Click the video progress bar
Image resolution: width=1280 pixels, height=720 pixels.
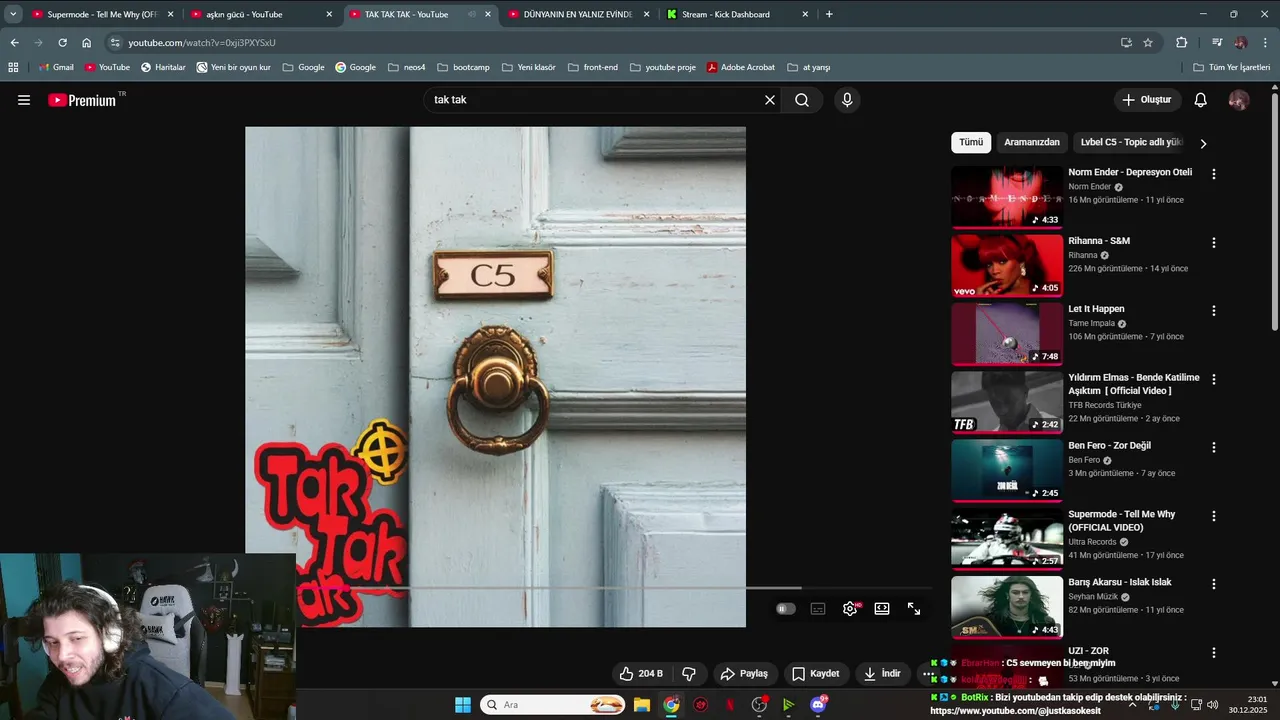coord(590,588)
